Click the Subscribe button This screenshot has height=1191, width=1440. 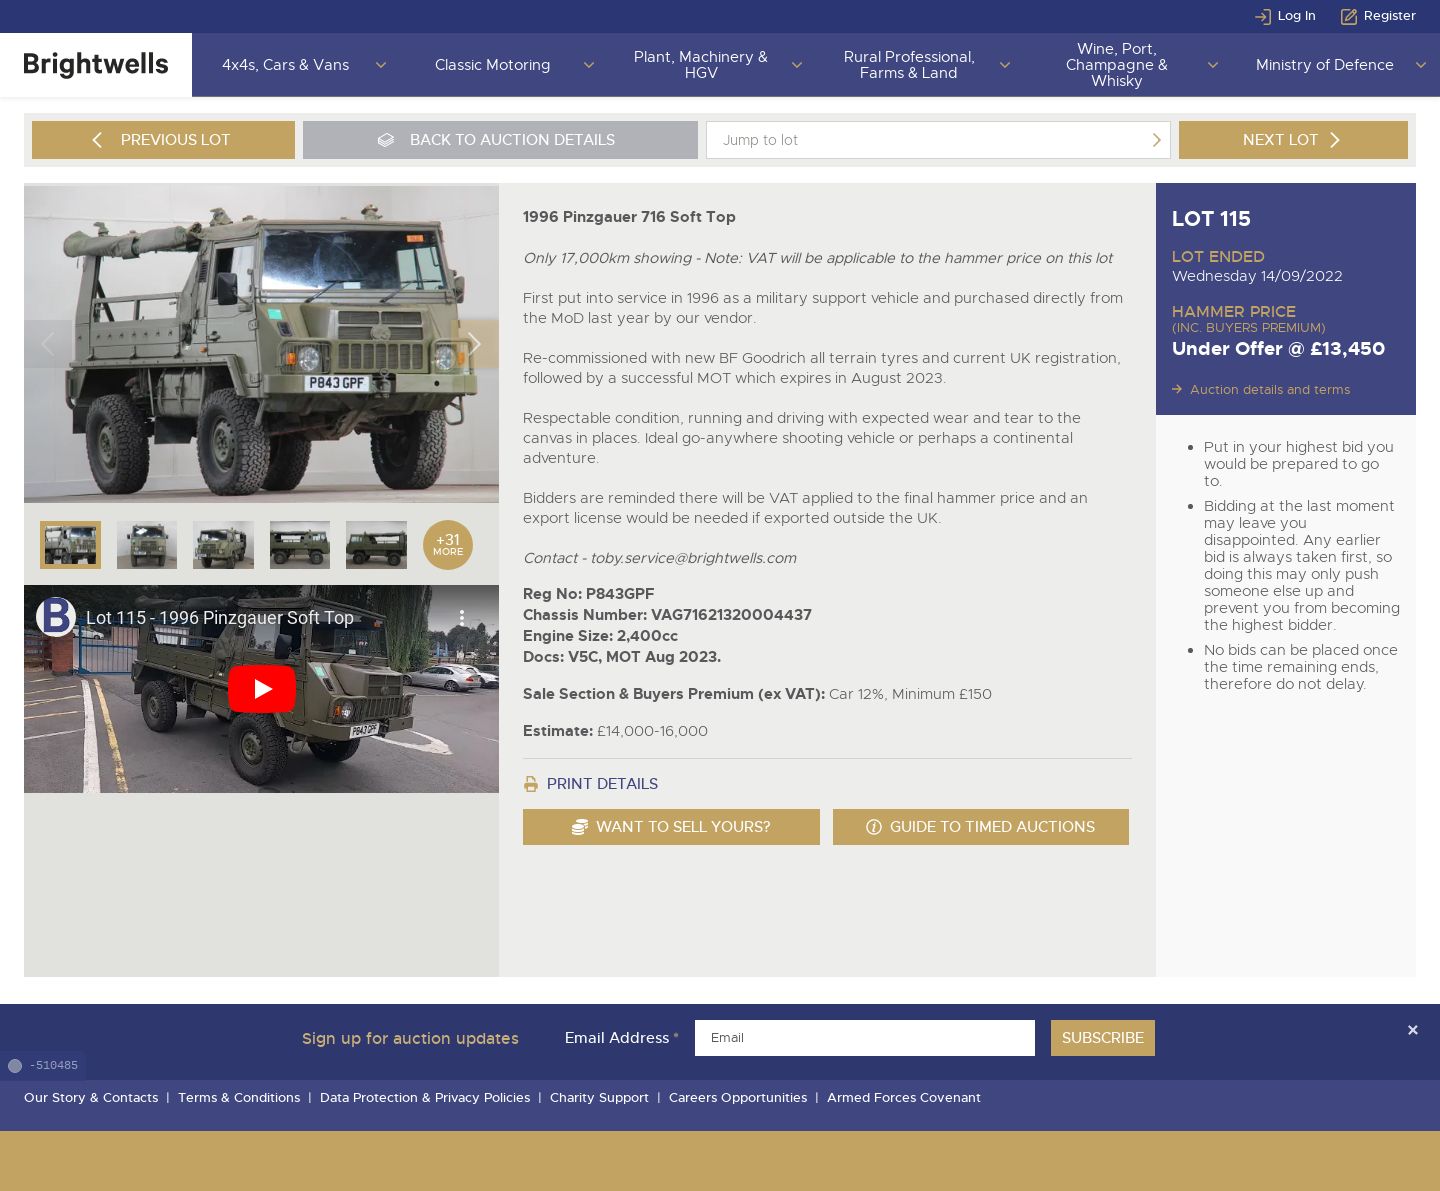[1103, 1038]
